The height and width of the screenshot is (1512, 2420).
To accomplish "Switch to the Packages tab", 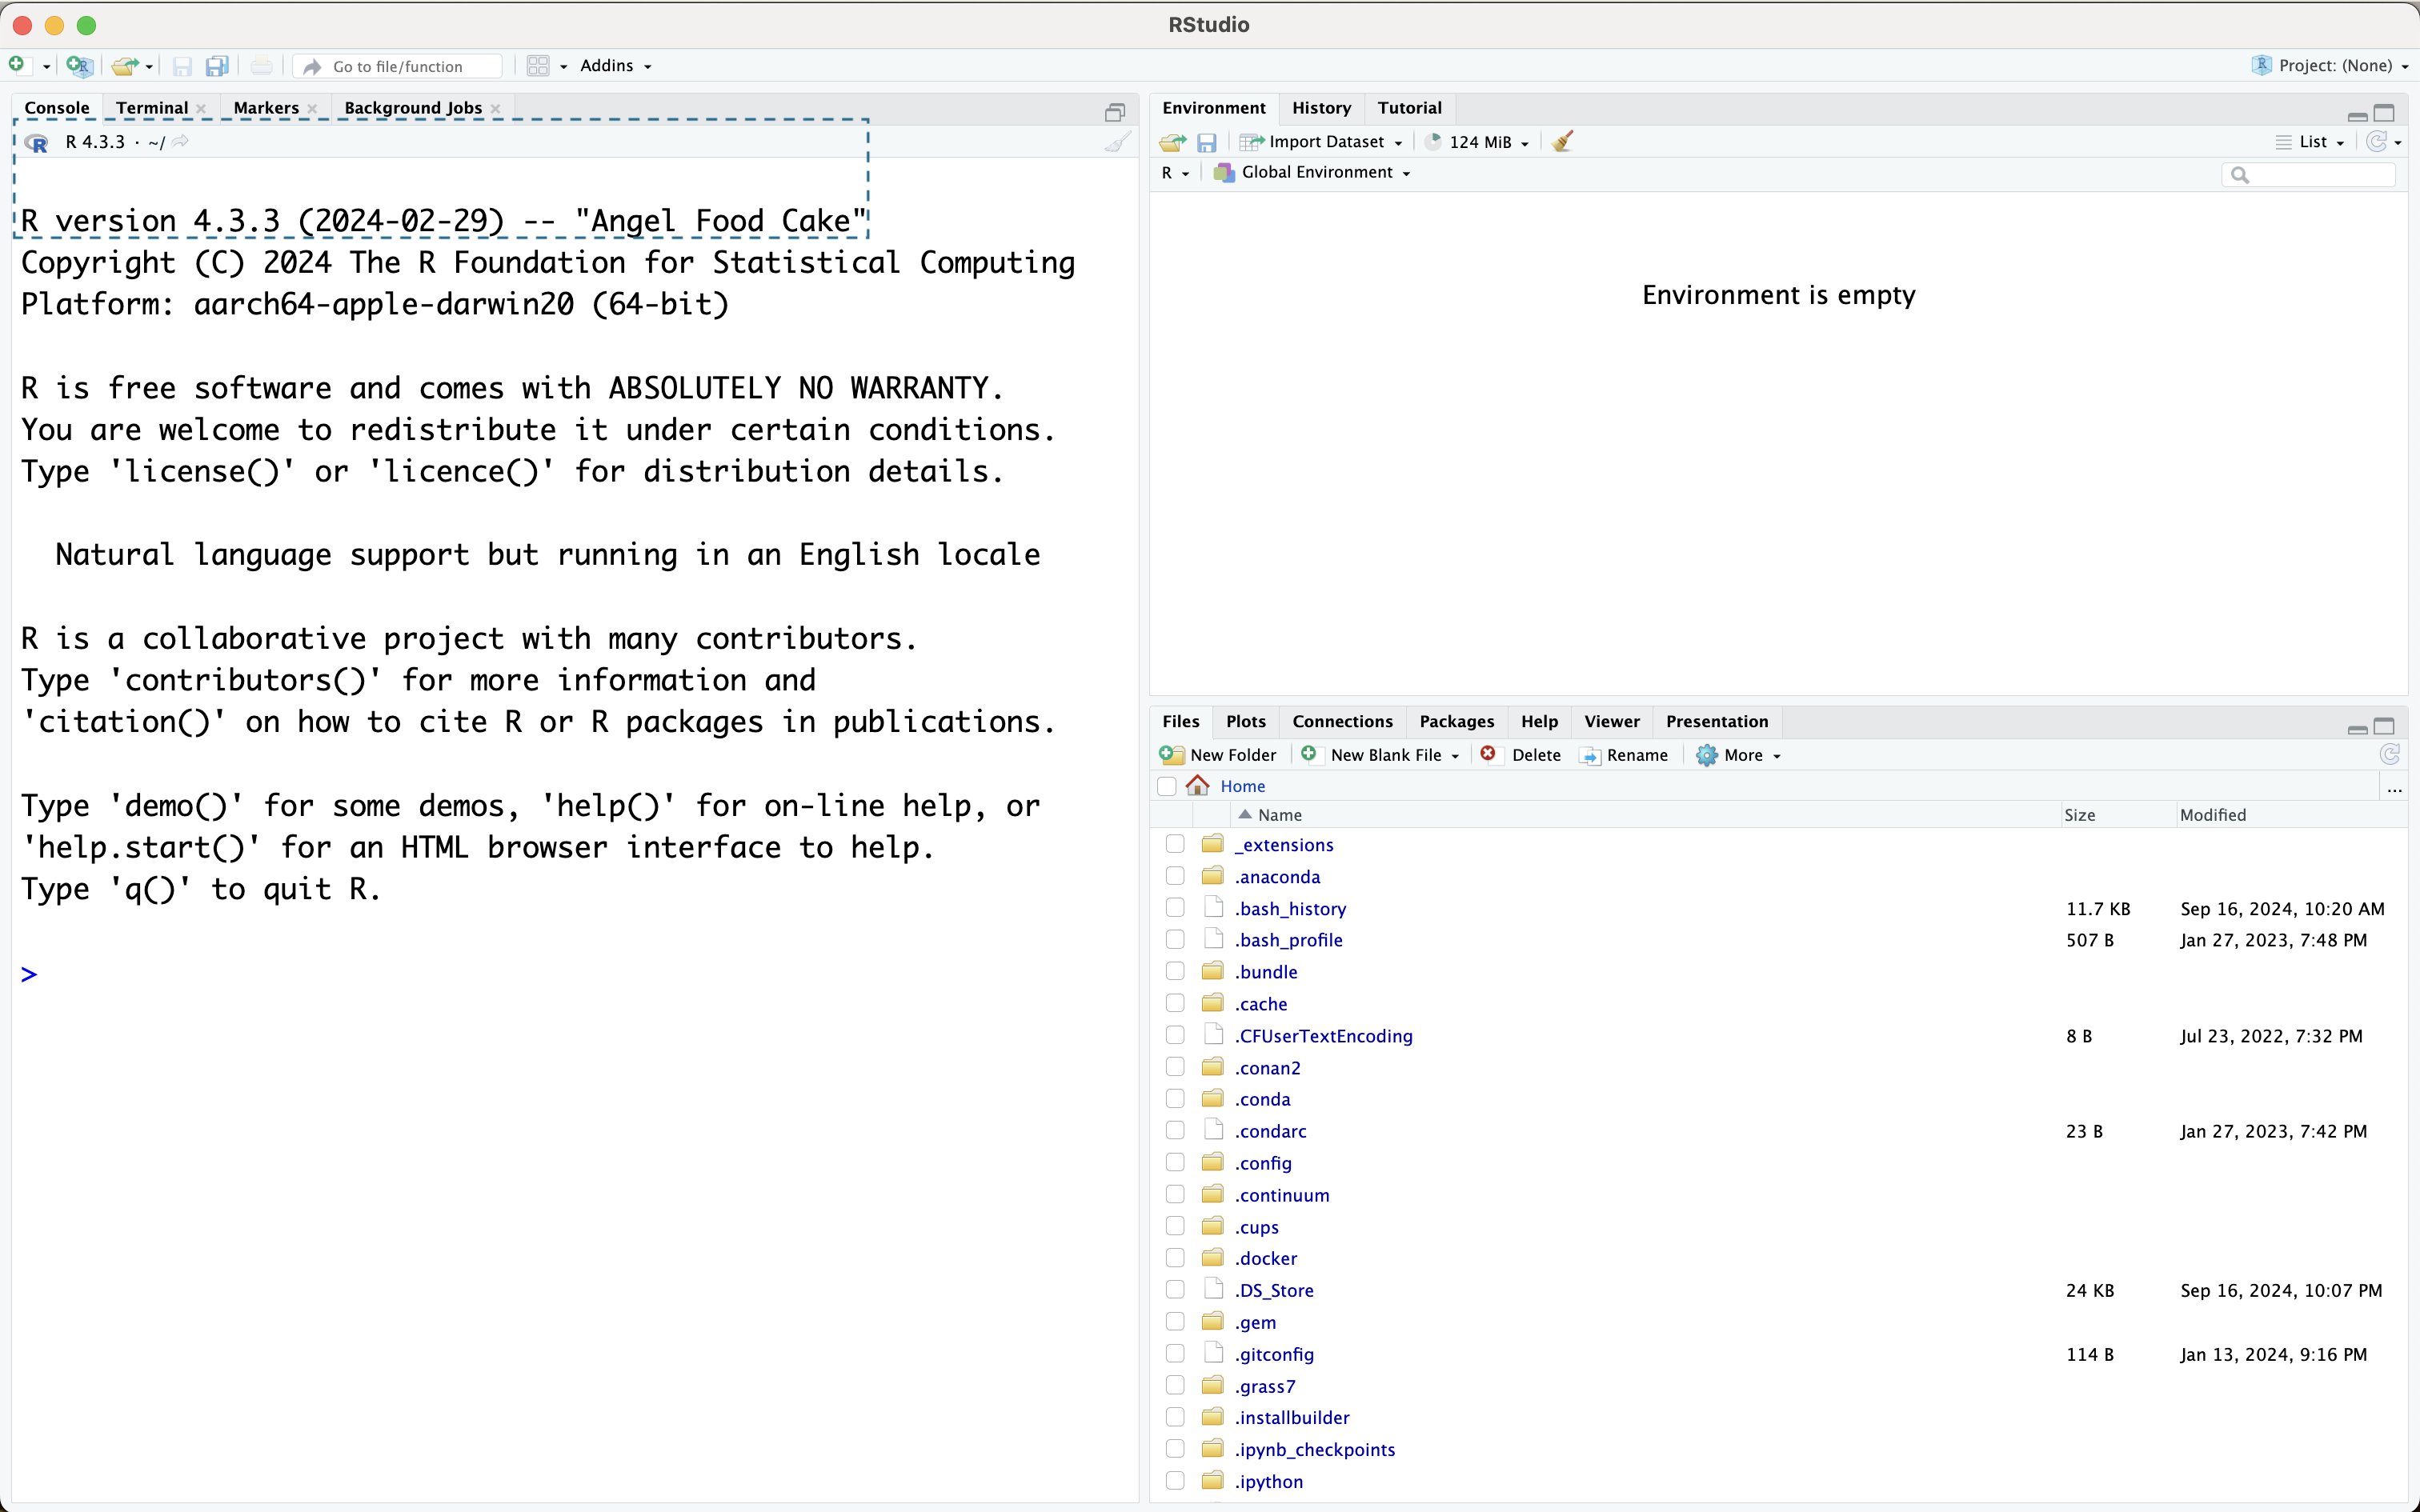I will pos(1456,721).
